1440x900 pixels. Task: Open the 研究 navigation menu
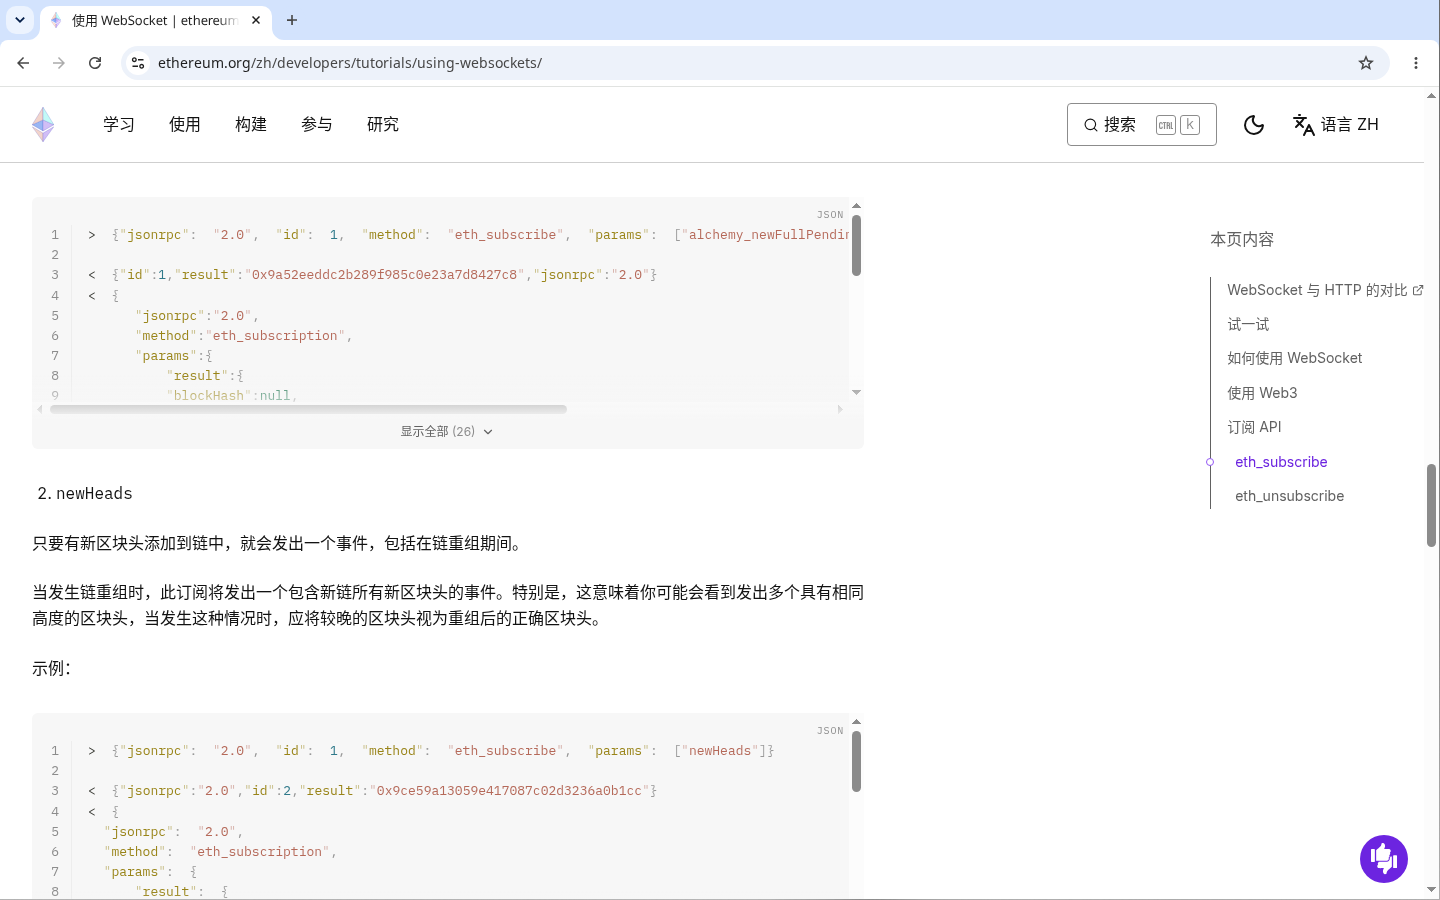coord(383,125)
